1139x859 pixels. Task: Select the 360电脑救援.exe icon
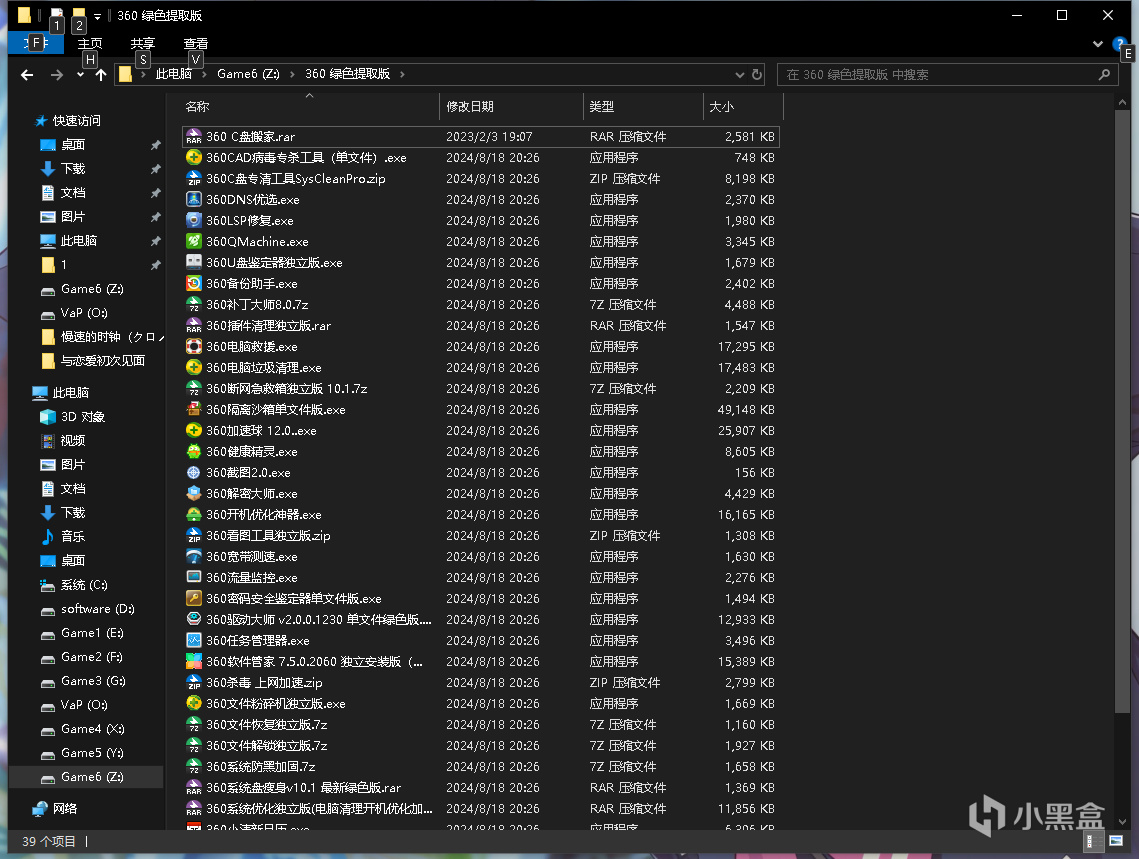pyautogui.click(x=193, y=346)
